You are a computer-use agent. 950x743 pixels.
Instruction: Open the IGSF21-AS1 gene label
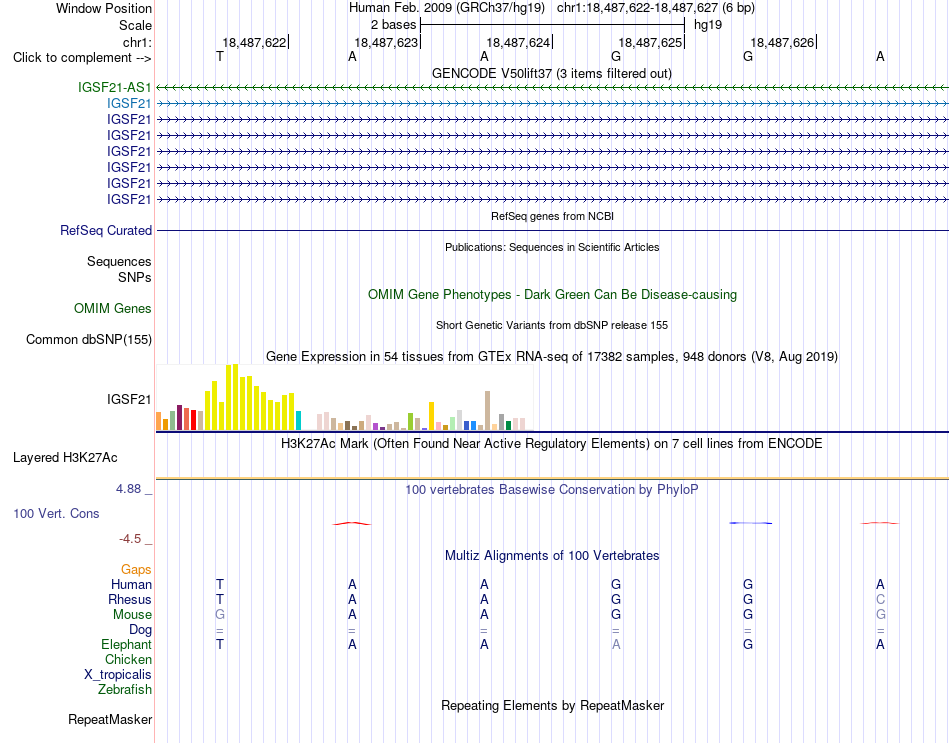[x=115, y=87]
